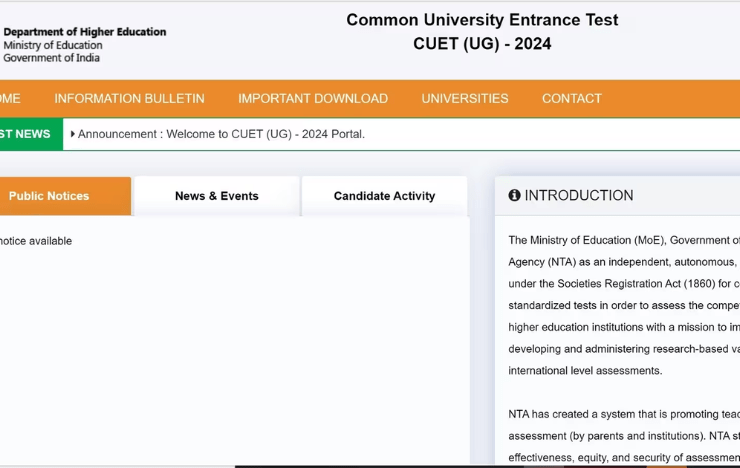
Task: Click the line starting 'The Ministry of Education (MoE)'
Action: (624, 241)
